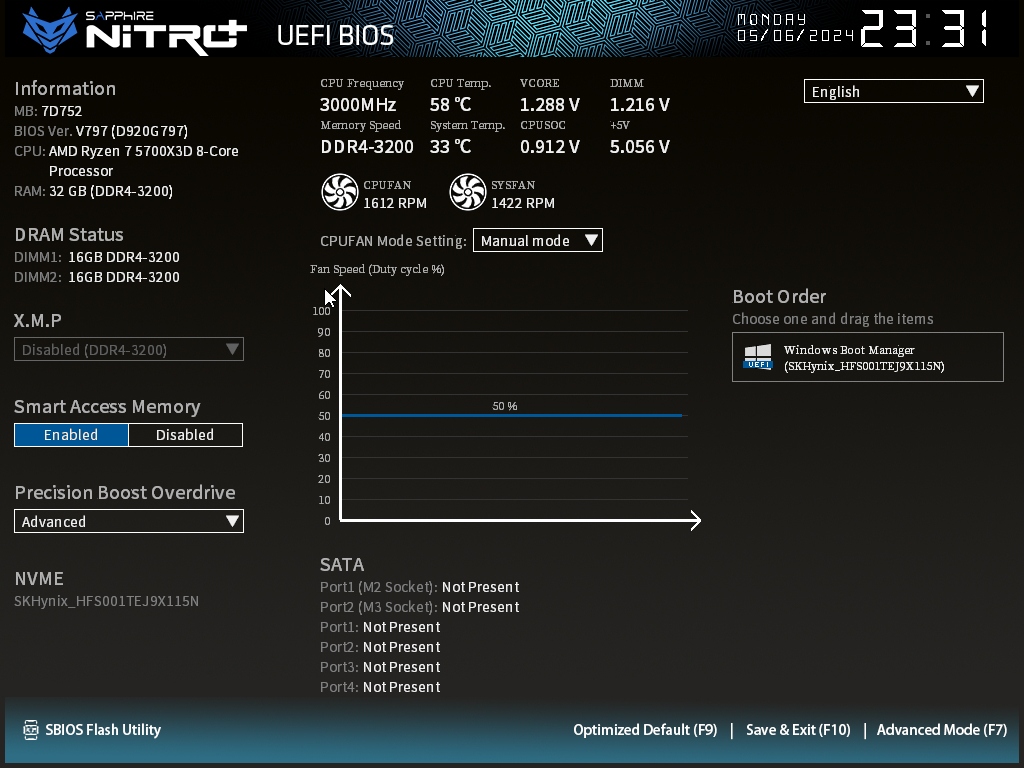The image size is (1024, 768).
Task: Click the DIMM1: 16GB DDR4-3200 row
Action: (97, 257)
